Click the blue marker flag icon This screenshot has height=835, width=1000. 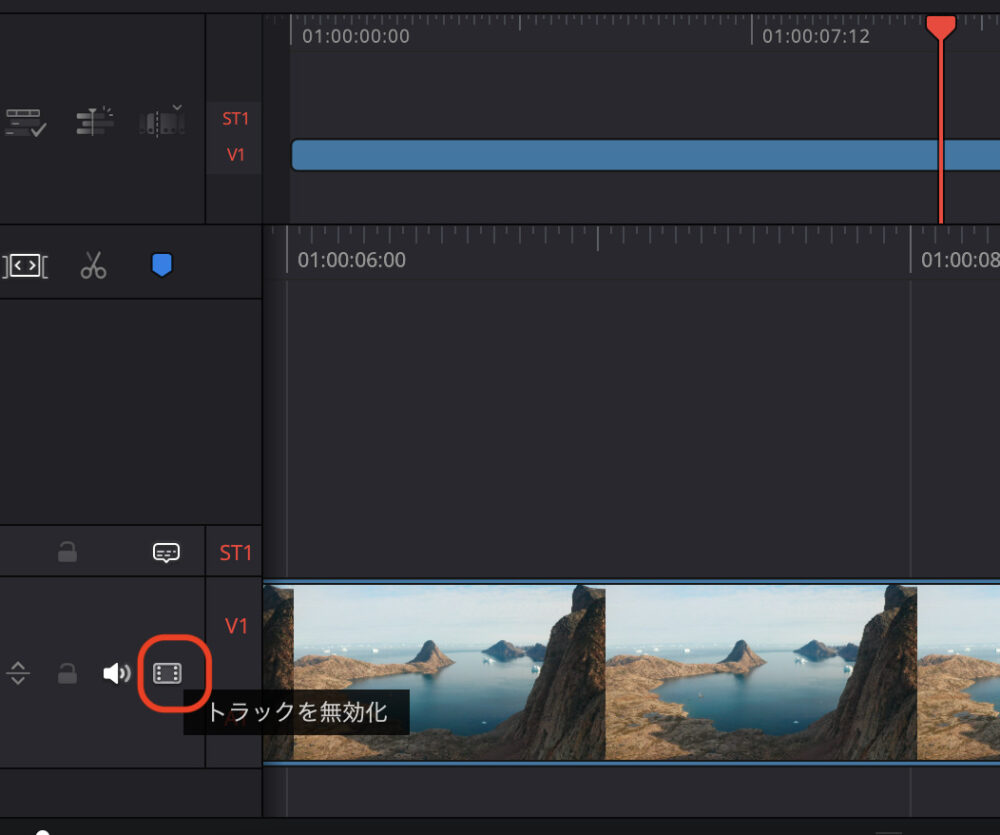click(x=160, y=264)
